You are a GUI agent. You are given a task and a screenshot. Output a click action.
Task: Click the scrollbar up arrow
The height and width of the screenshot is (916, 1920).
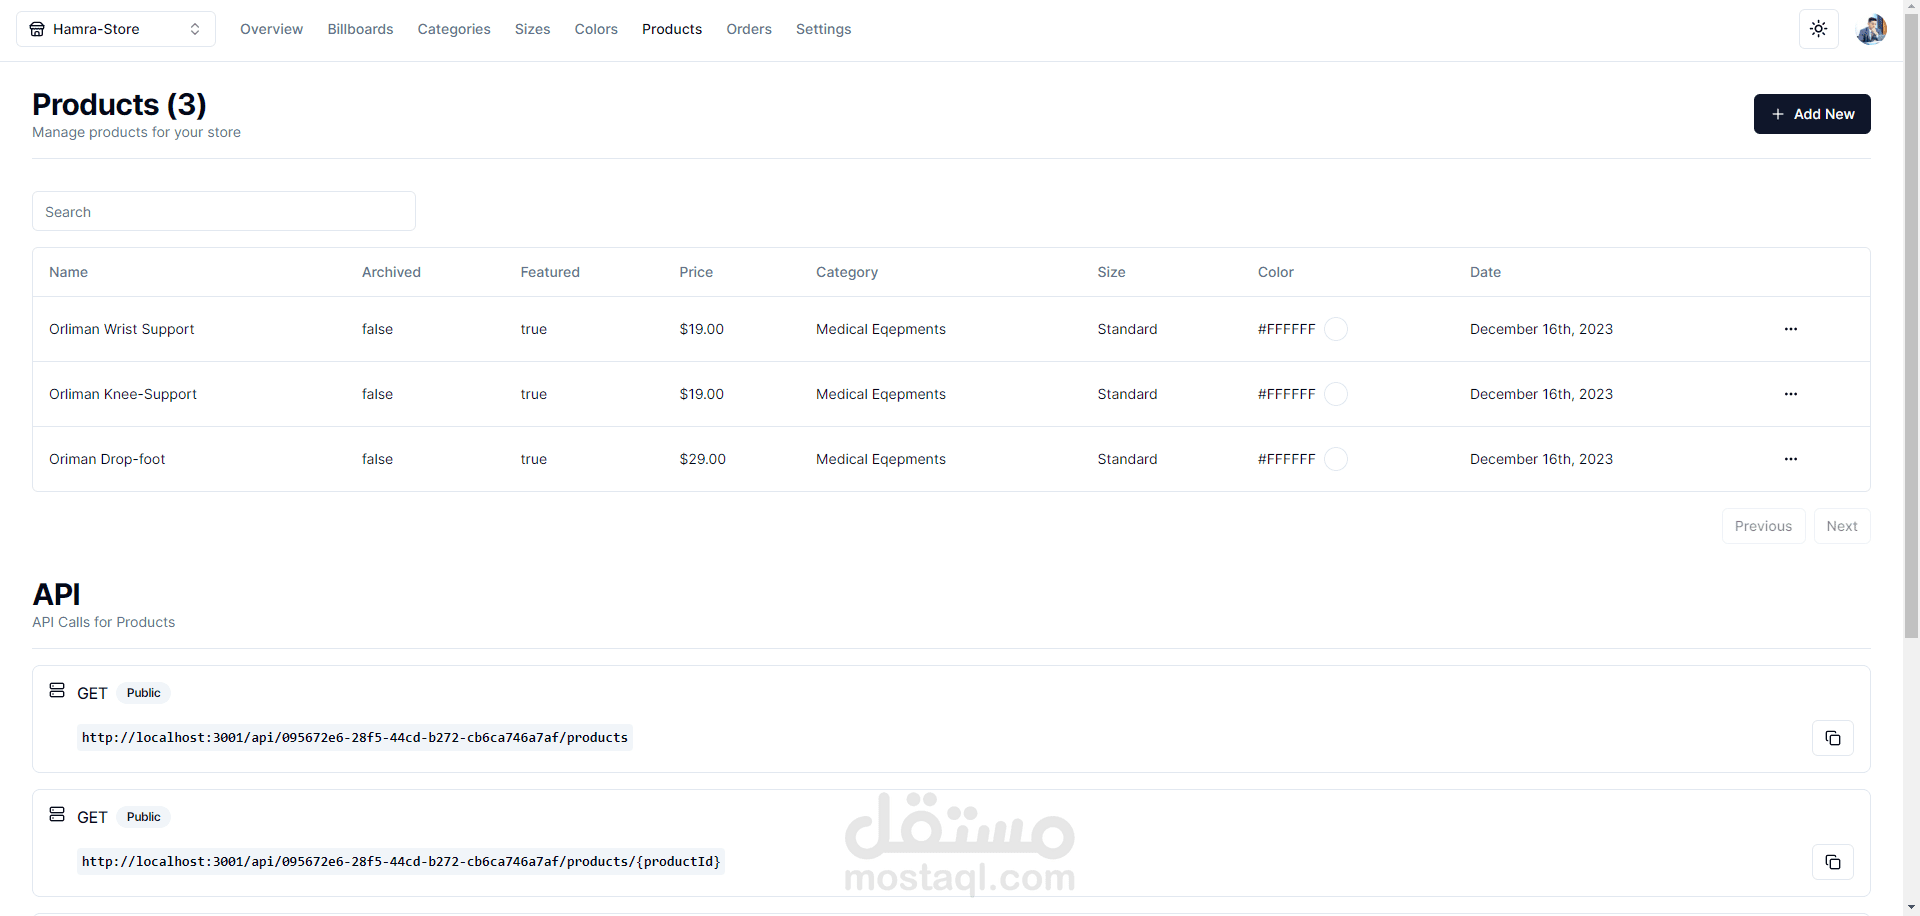pyautogui.click(x=1911, y=8)
